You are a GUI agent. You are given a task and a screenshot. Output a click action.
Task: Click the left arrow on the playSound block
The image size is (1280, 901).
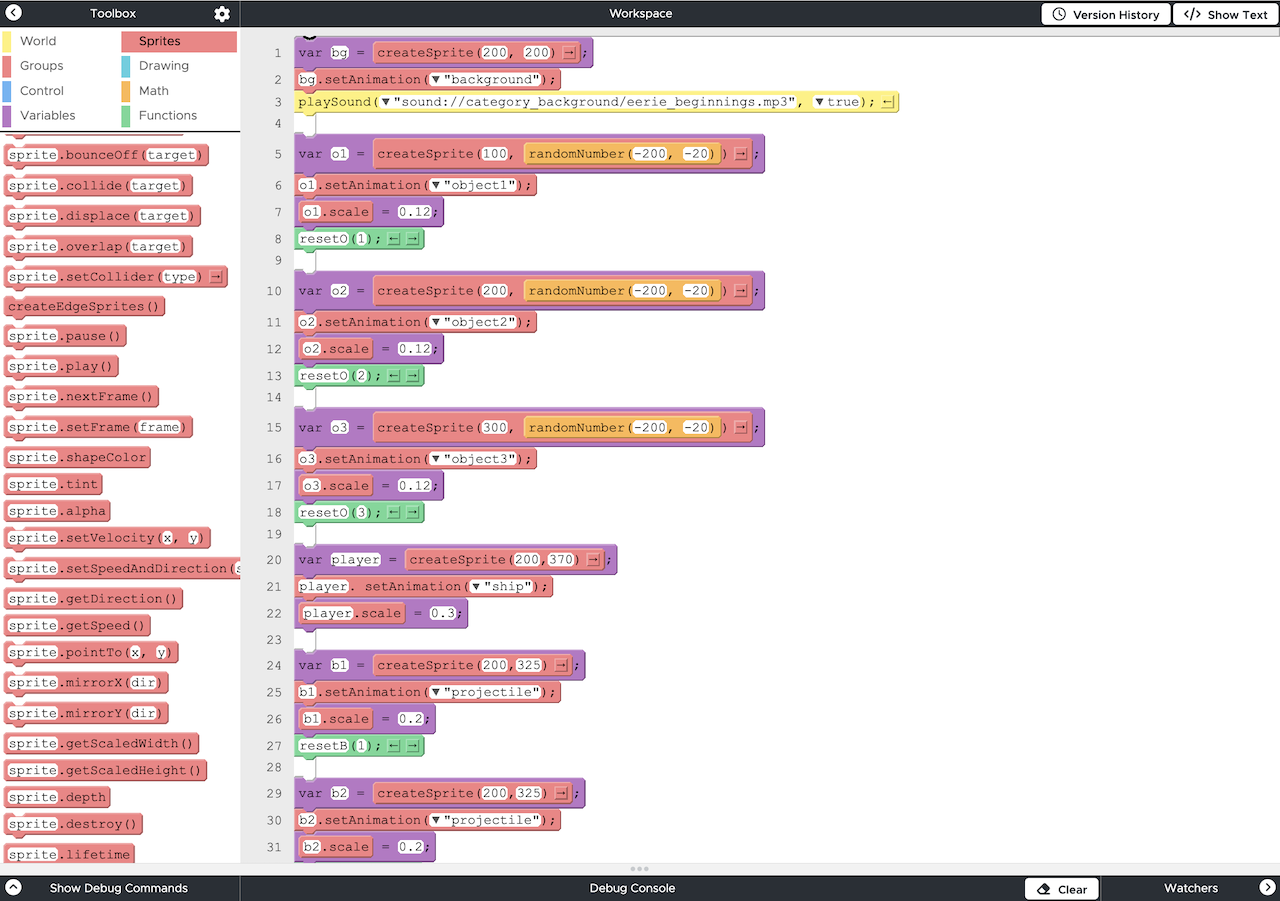click(x=888, y=102)
